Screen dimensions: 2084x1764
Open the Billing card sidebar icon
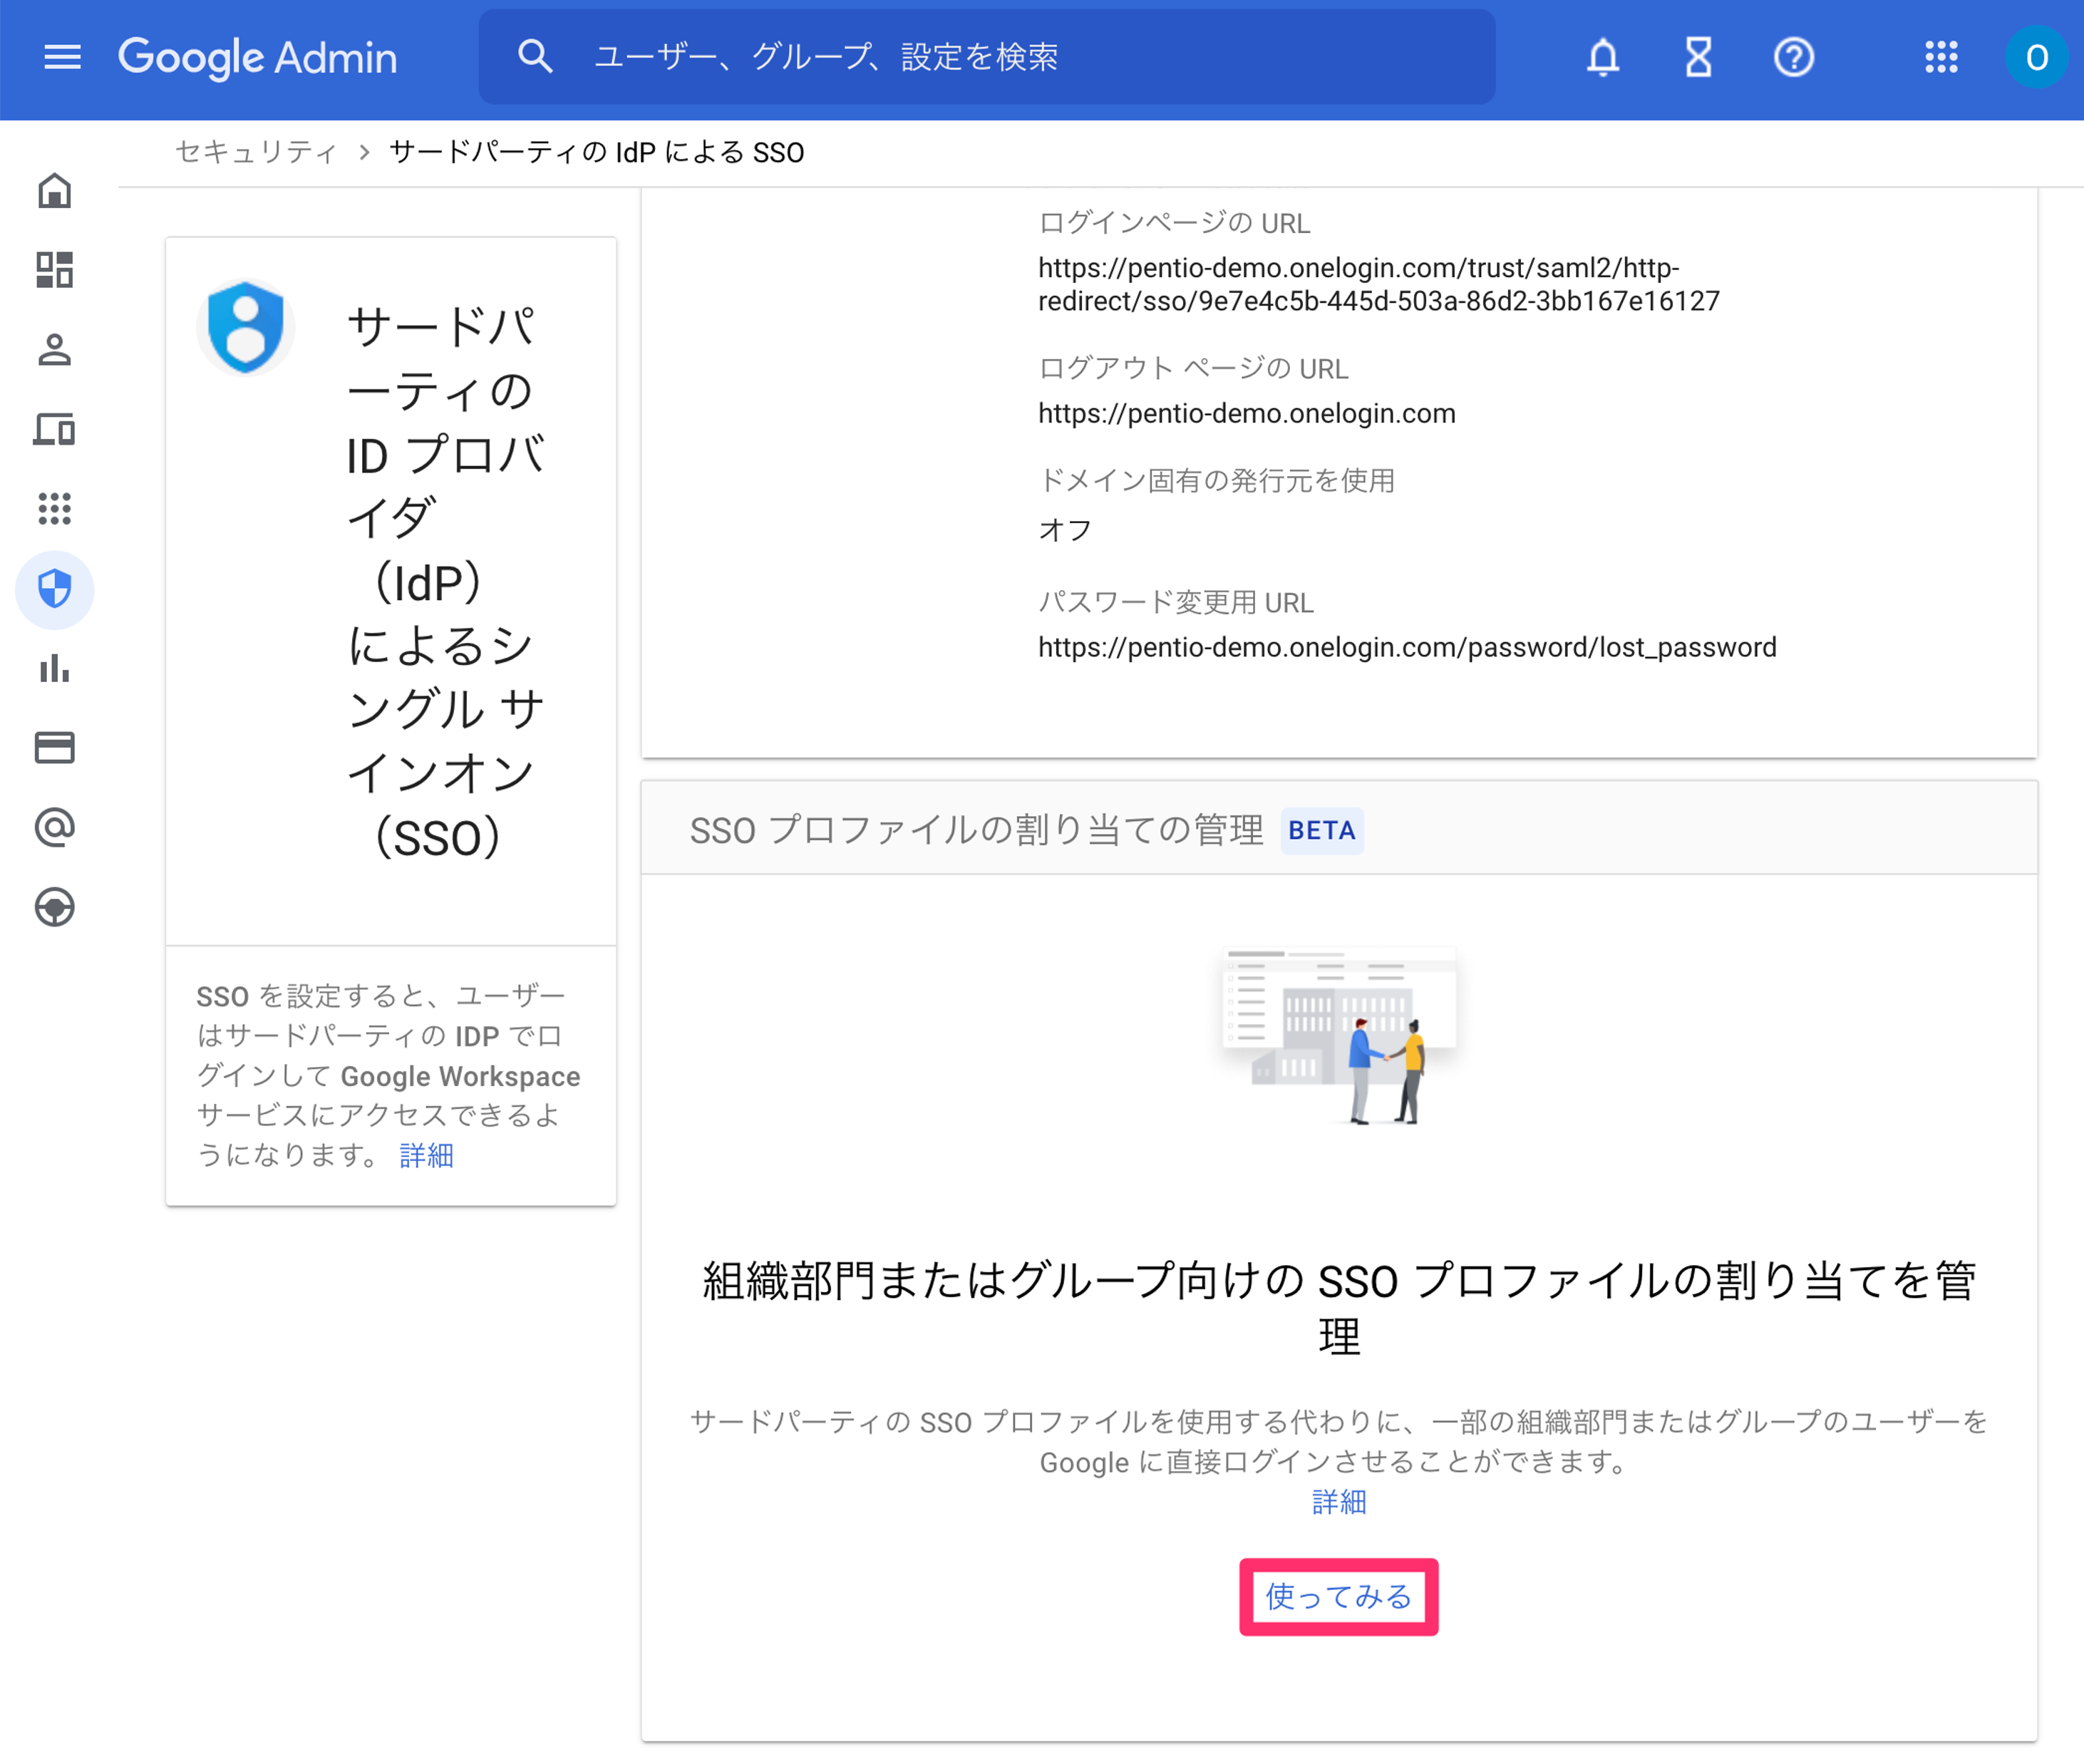click(55, 748)
